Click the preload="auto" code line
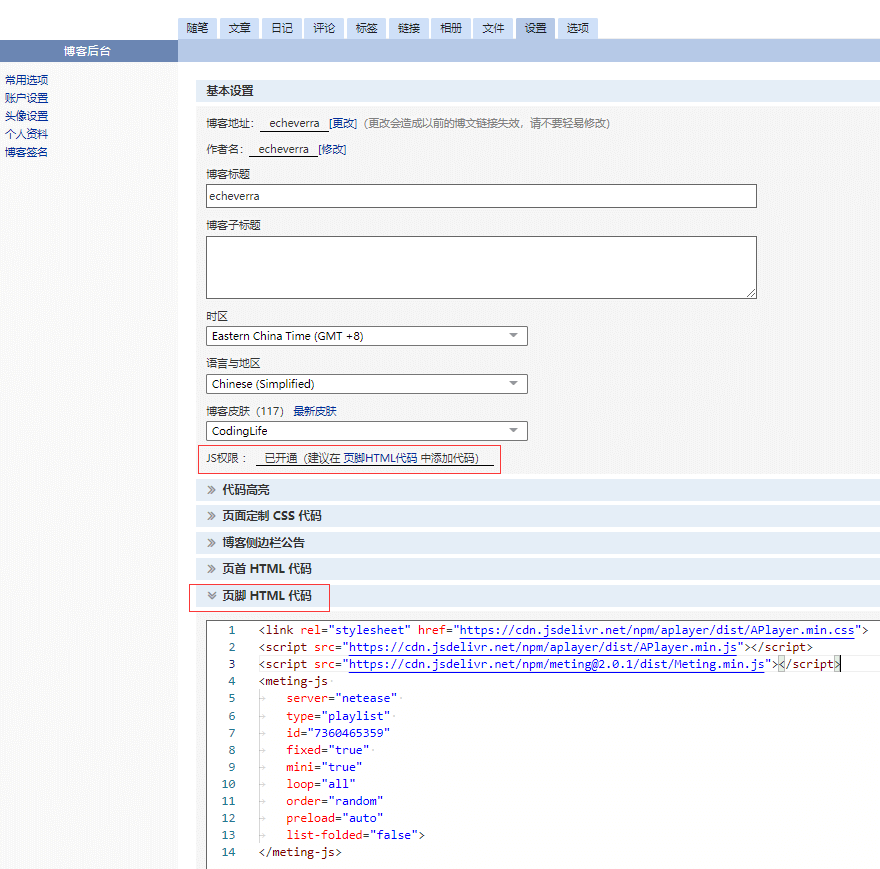 pyautogui.click(x=334, y=818)
